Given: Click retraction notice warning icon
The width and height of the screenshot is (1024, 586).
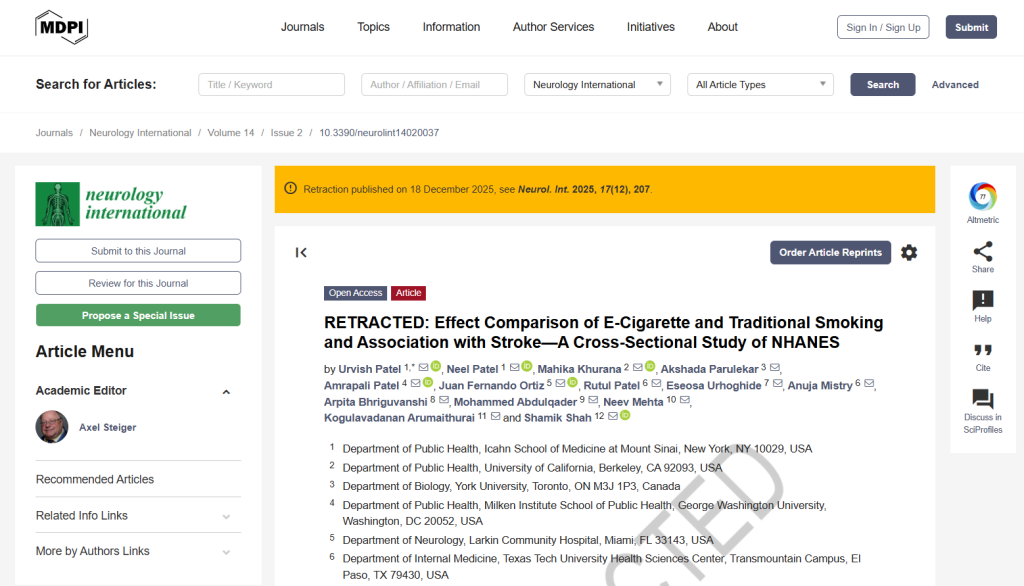Looking at the screenshot, I should click(x=291, y=189).
